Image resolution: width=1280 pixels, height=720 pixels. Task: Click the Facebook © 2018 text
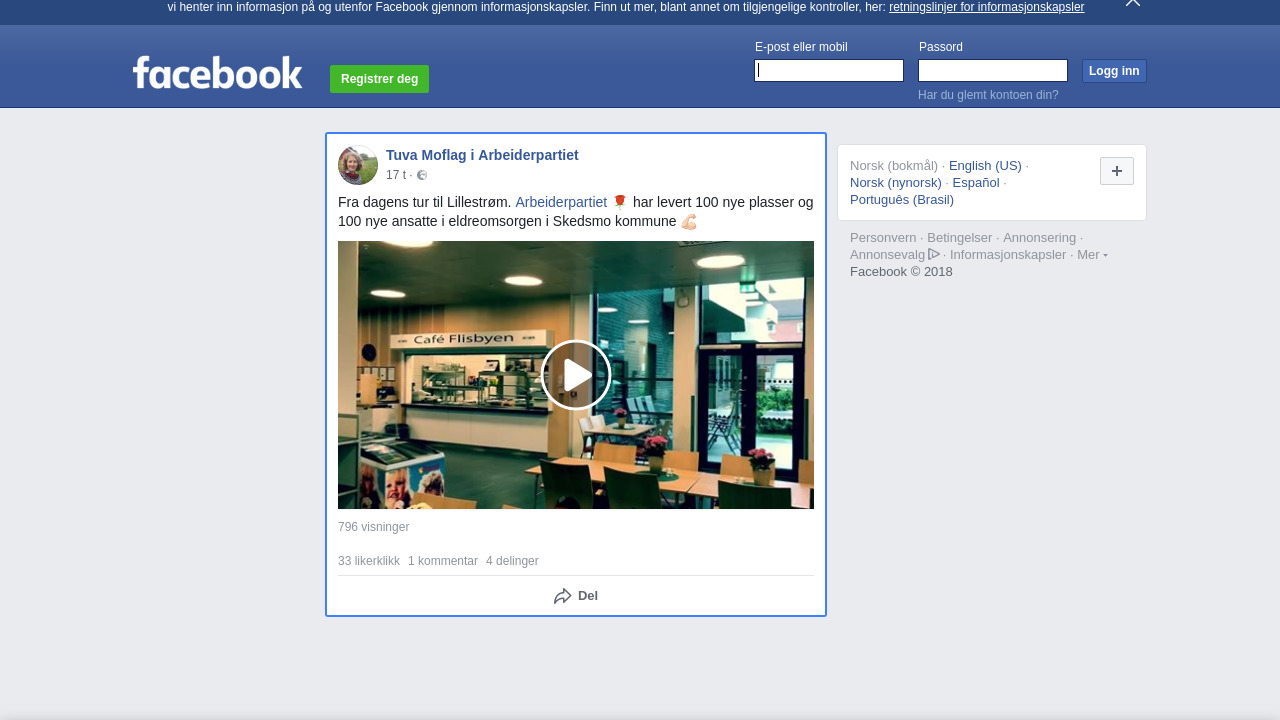pos(901,272)
